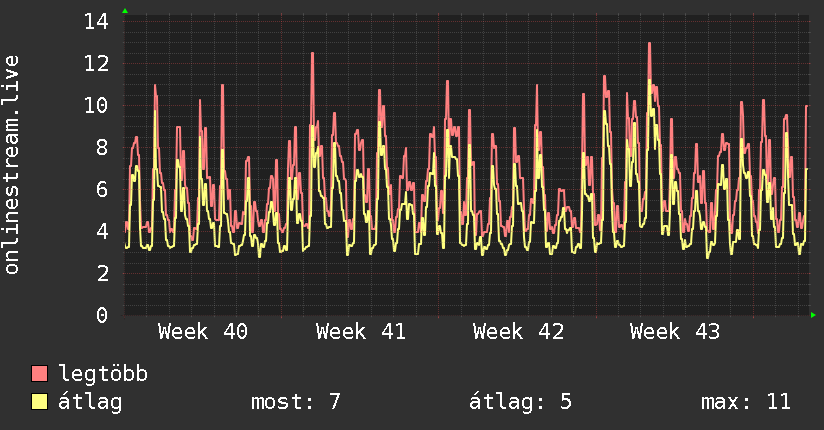Click the green arrow at x-axis end

pyautogui.click(x=813, y=315)
